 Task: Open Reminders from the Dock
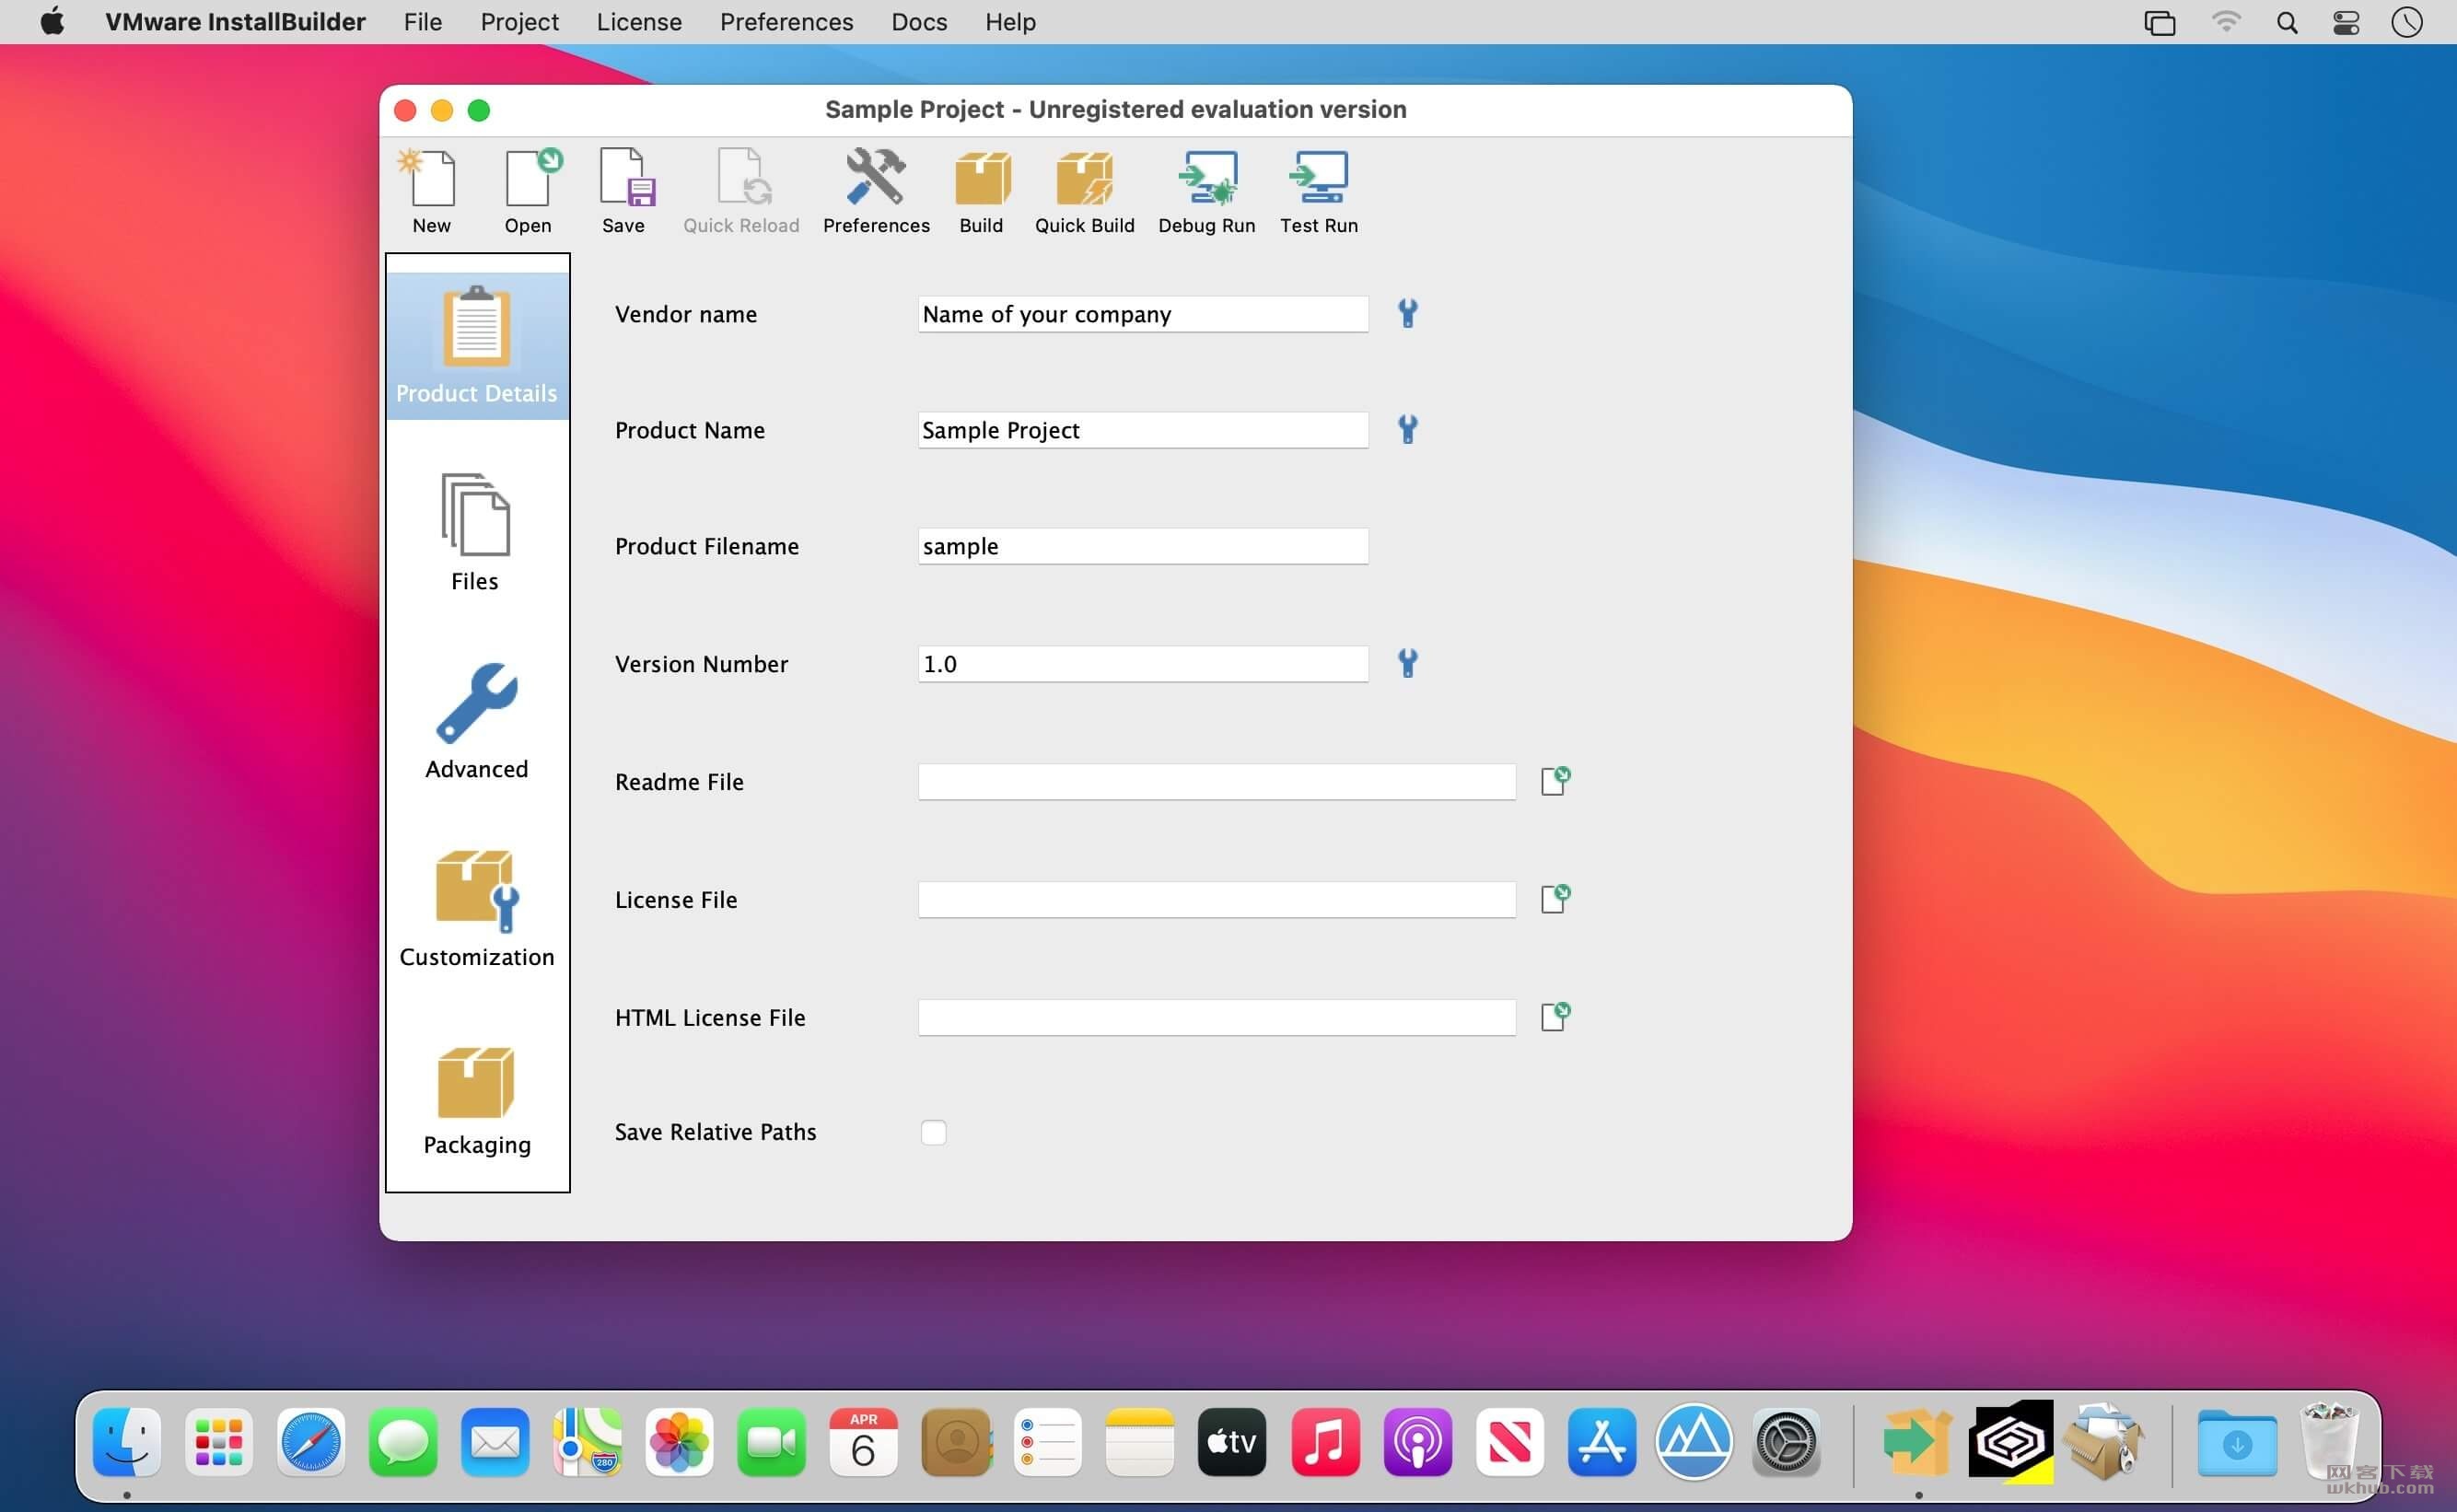1047,1442
